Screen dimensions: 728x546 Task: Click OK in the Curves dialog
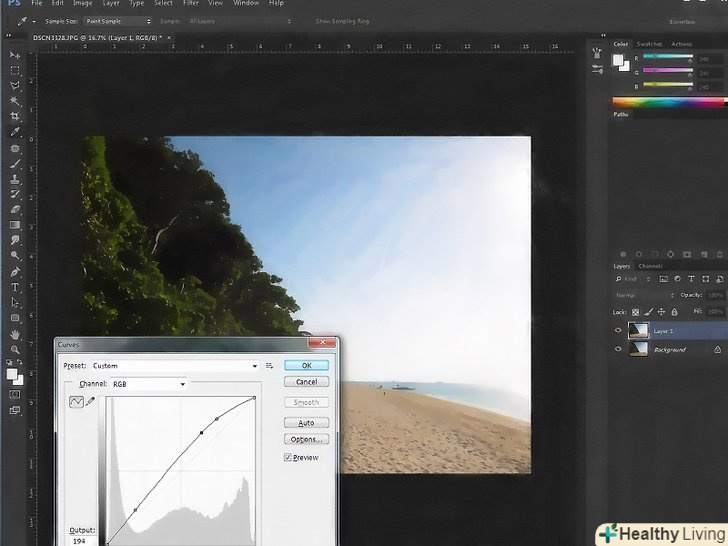(x=306, y=365)
